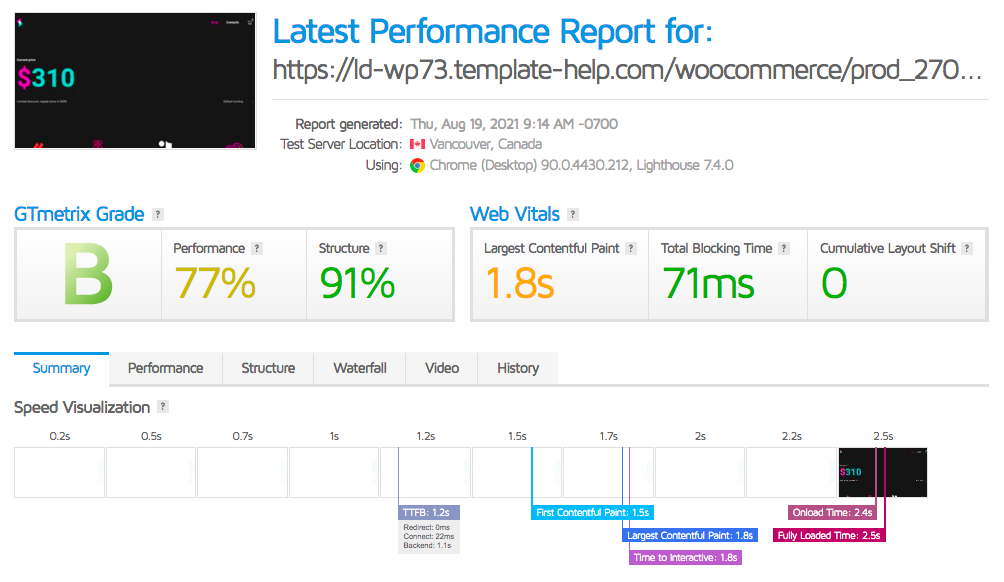Viewport: 1004px width, 582px height.
Task: Open the History tab
Action: point(518,369)
